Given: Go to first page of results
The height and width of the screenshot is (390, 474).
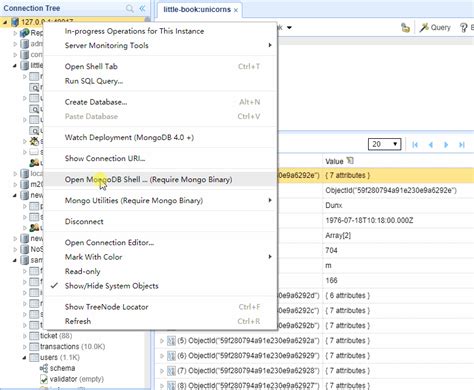Looking at the screenshot, I should point(415,145).
